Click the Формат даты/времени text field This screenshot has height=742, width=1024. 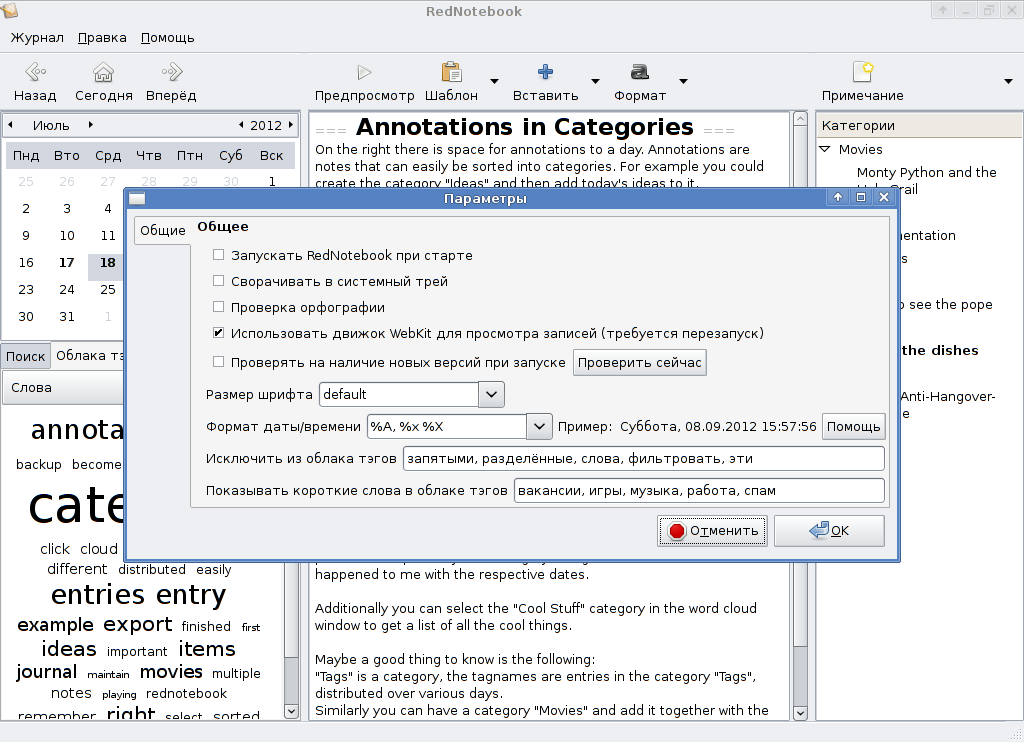pos(447,427)
